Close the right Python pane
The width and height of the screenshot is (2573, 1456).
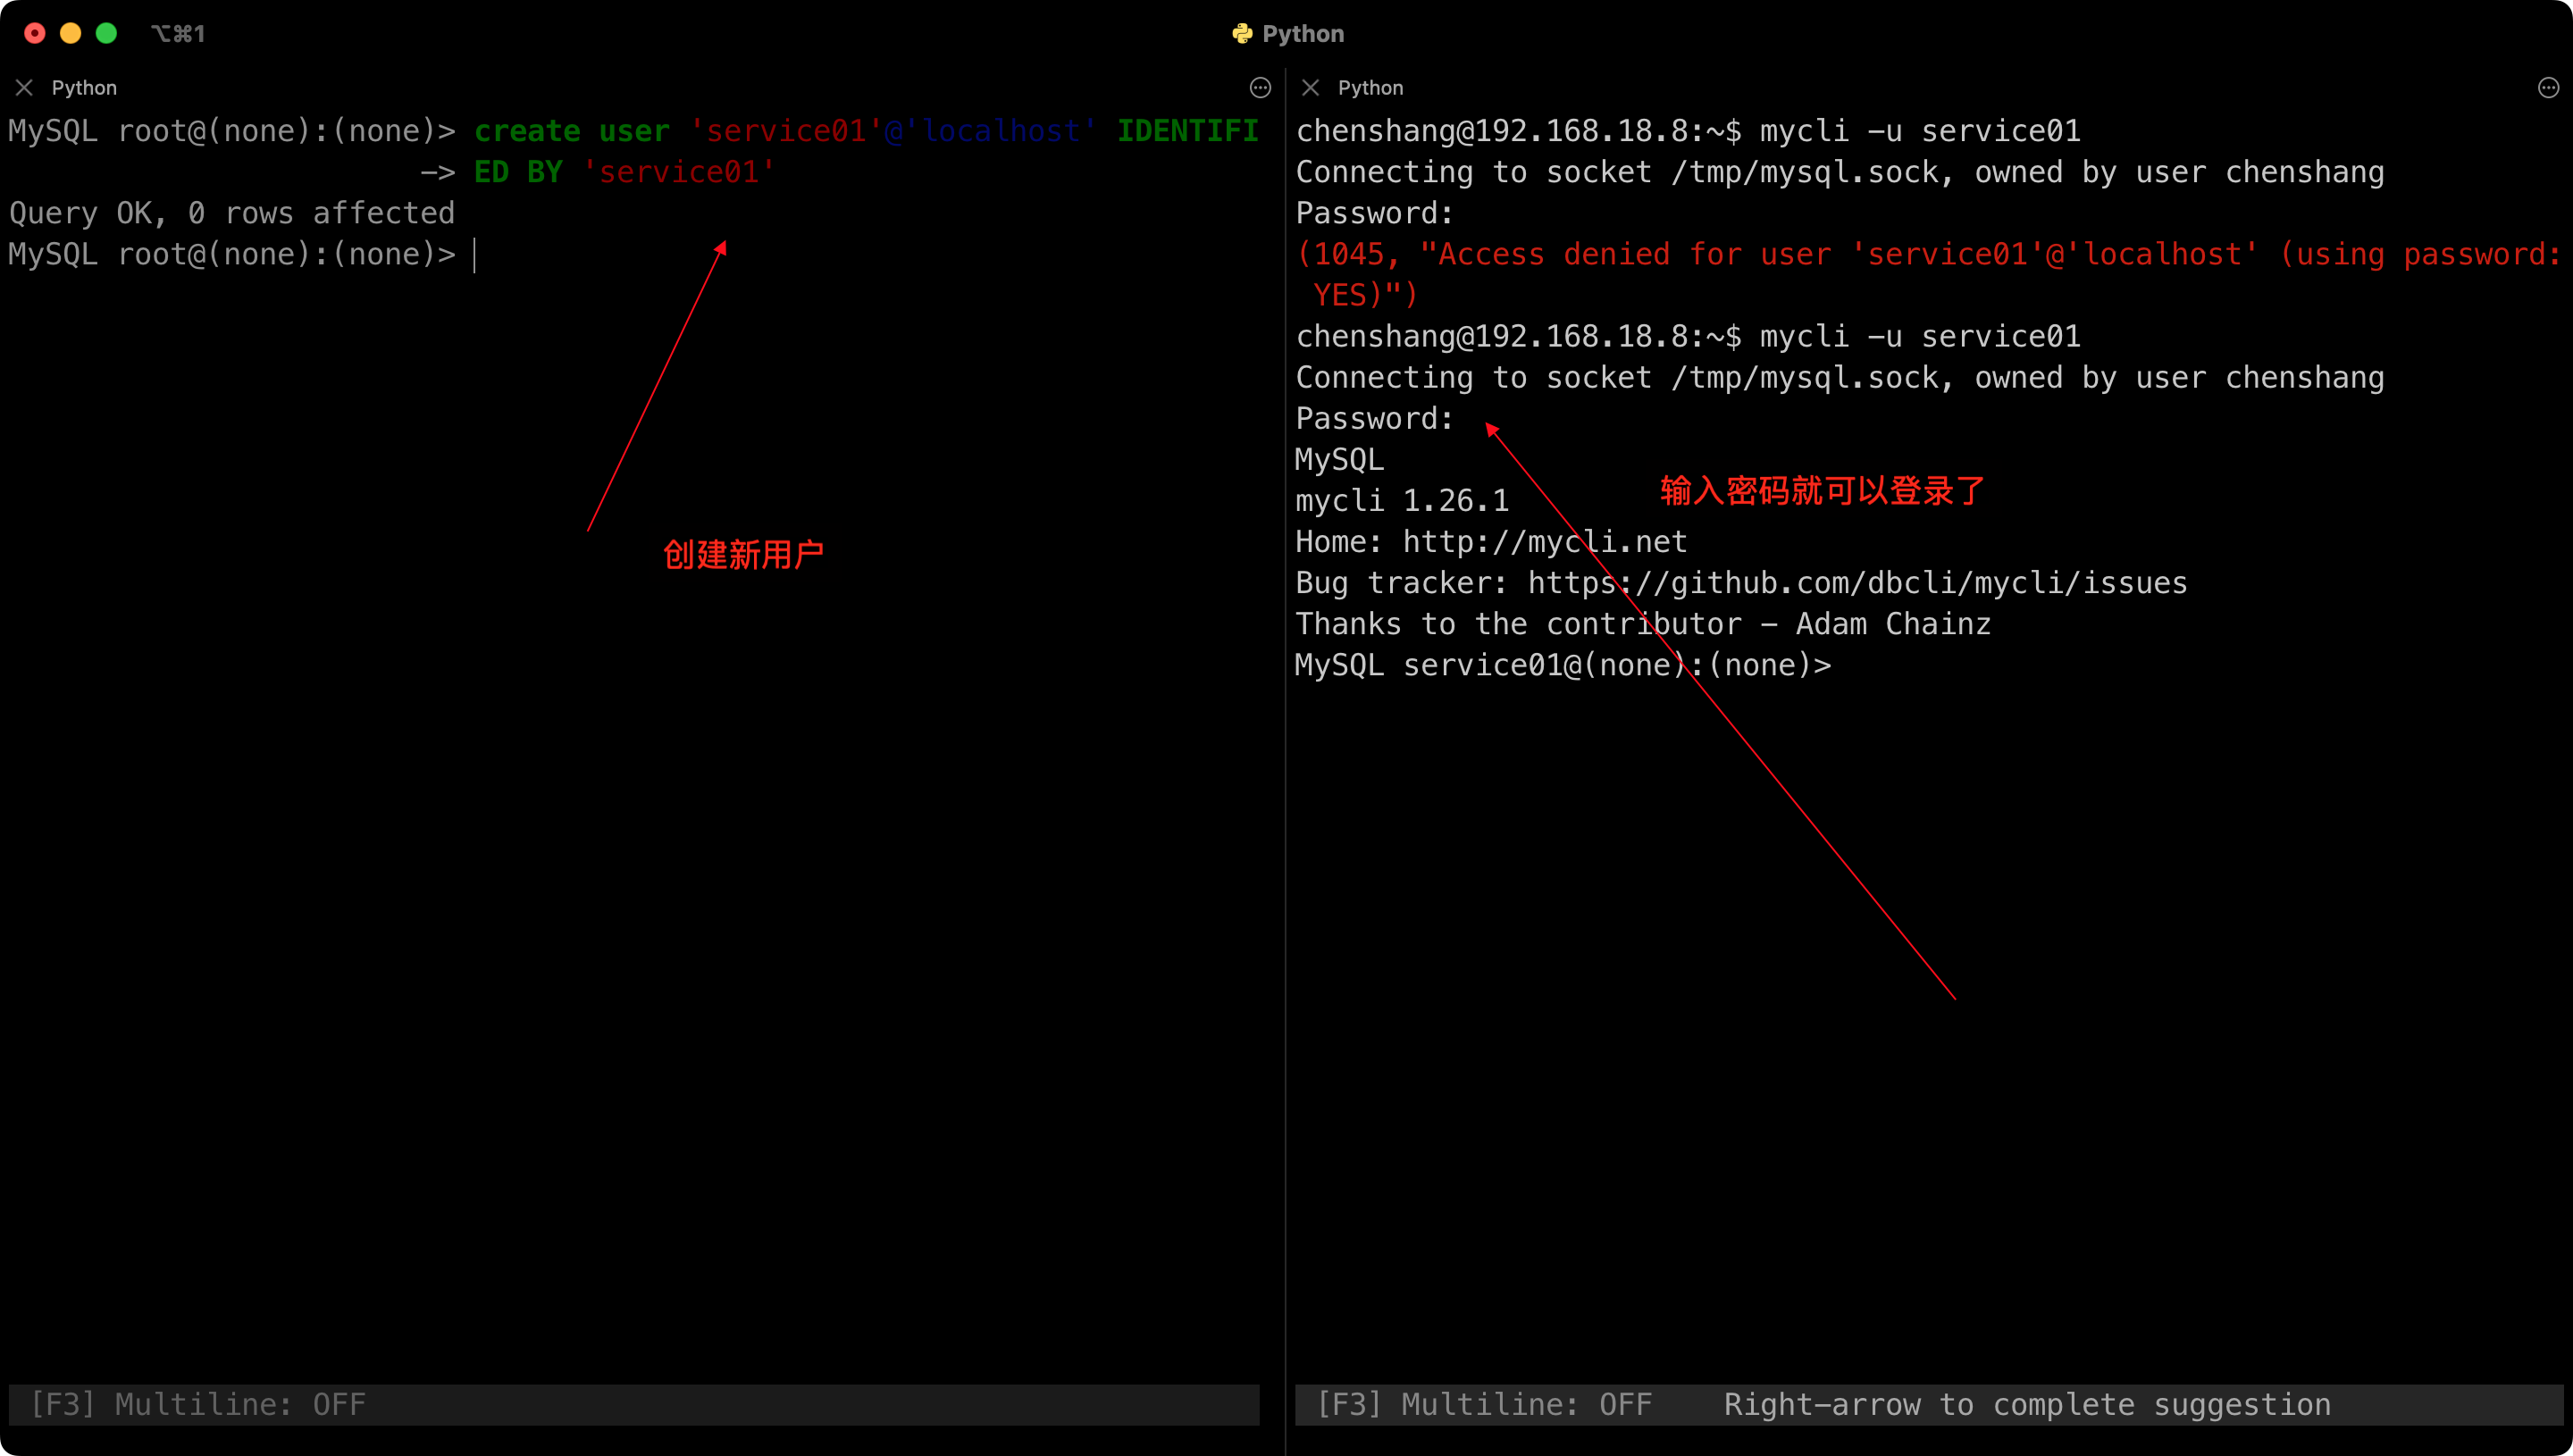pyautogui.click(x=1310, y=88)
